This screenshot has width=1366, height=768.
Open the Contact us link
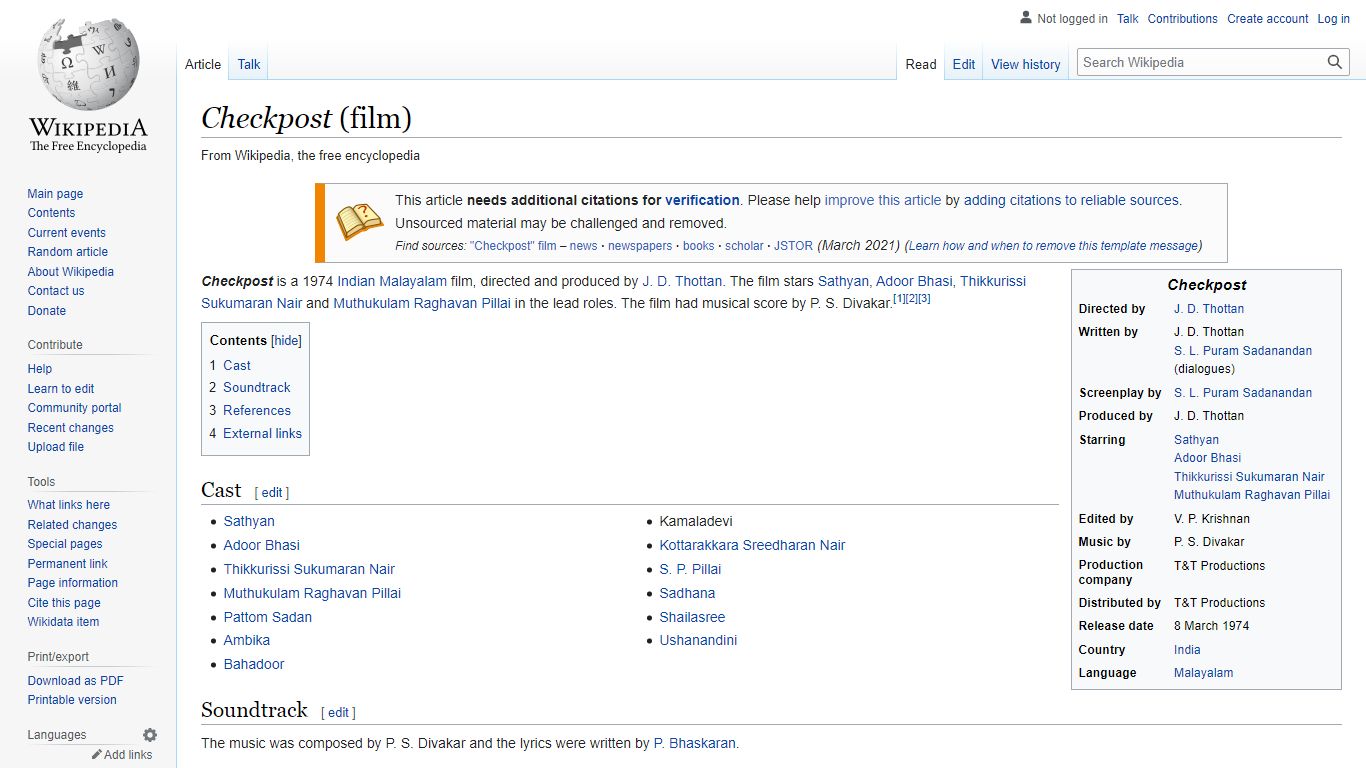click(x=56, y=291)
